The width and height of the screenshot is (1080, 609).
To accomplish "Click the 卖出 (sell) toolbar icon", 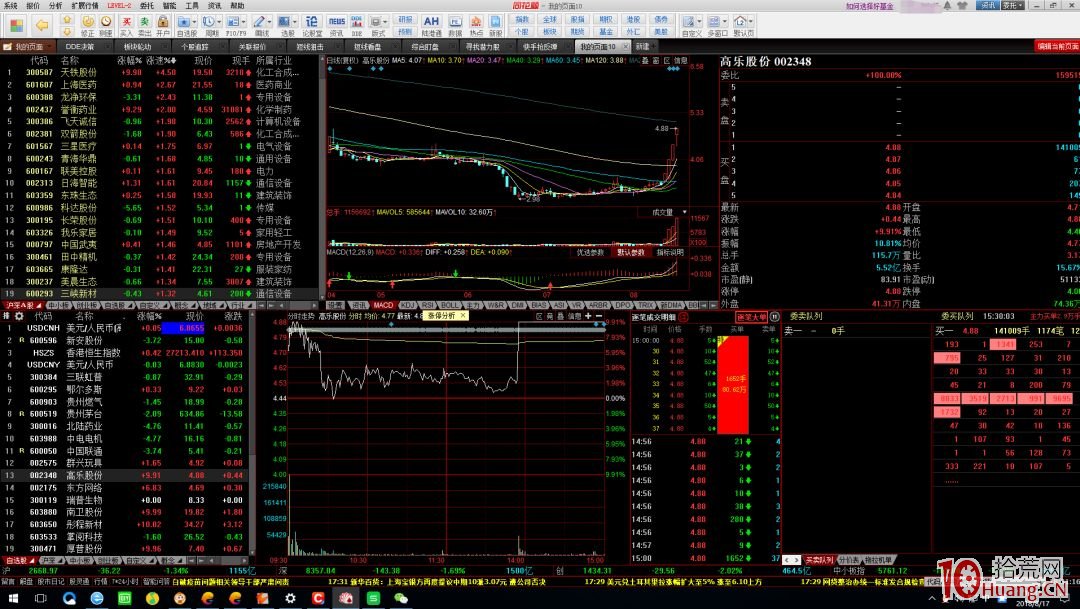I will 145,23.
